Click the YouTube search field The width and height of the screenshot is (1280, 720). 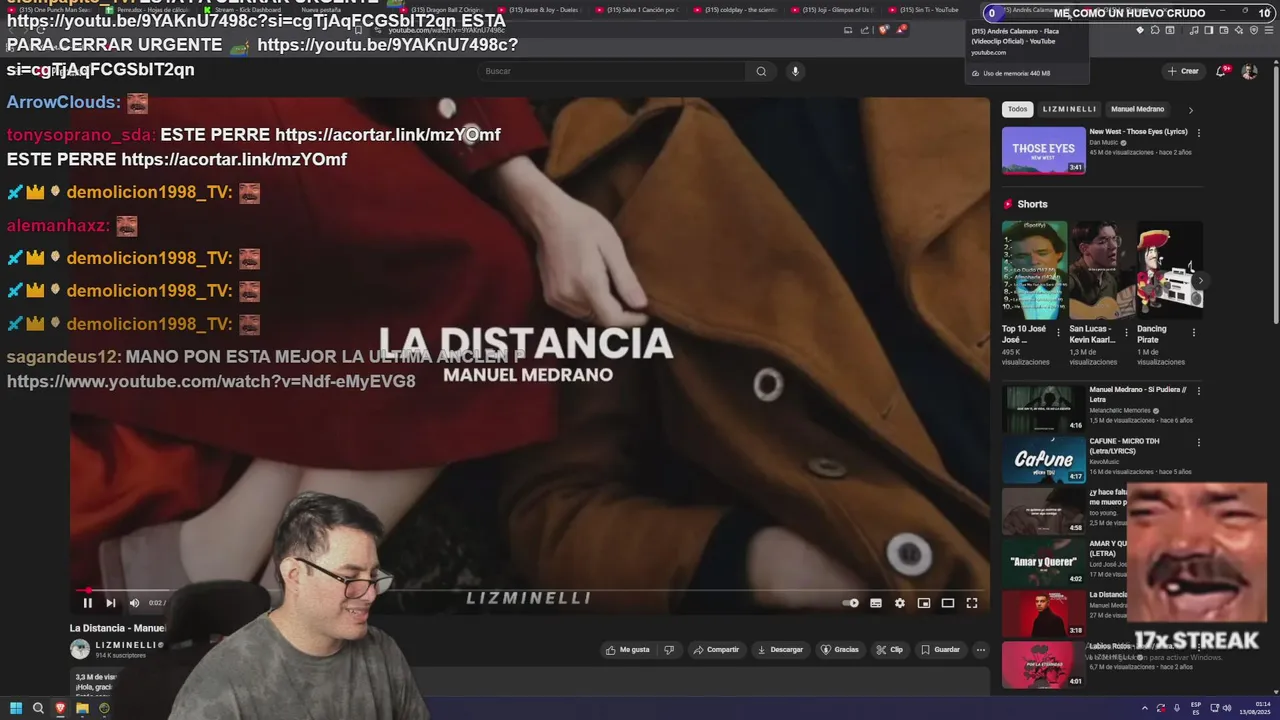(612, 71)
